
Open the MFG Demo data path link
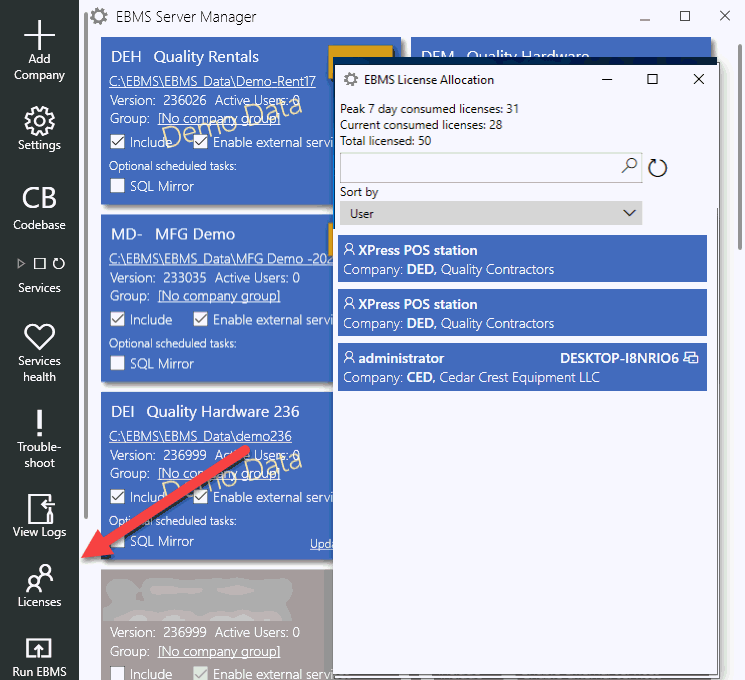[221, 259]
